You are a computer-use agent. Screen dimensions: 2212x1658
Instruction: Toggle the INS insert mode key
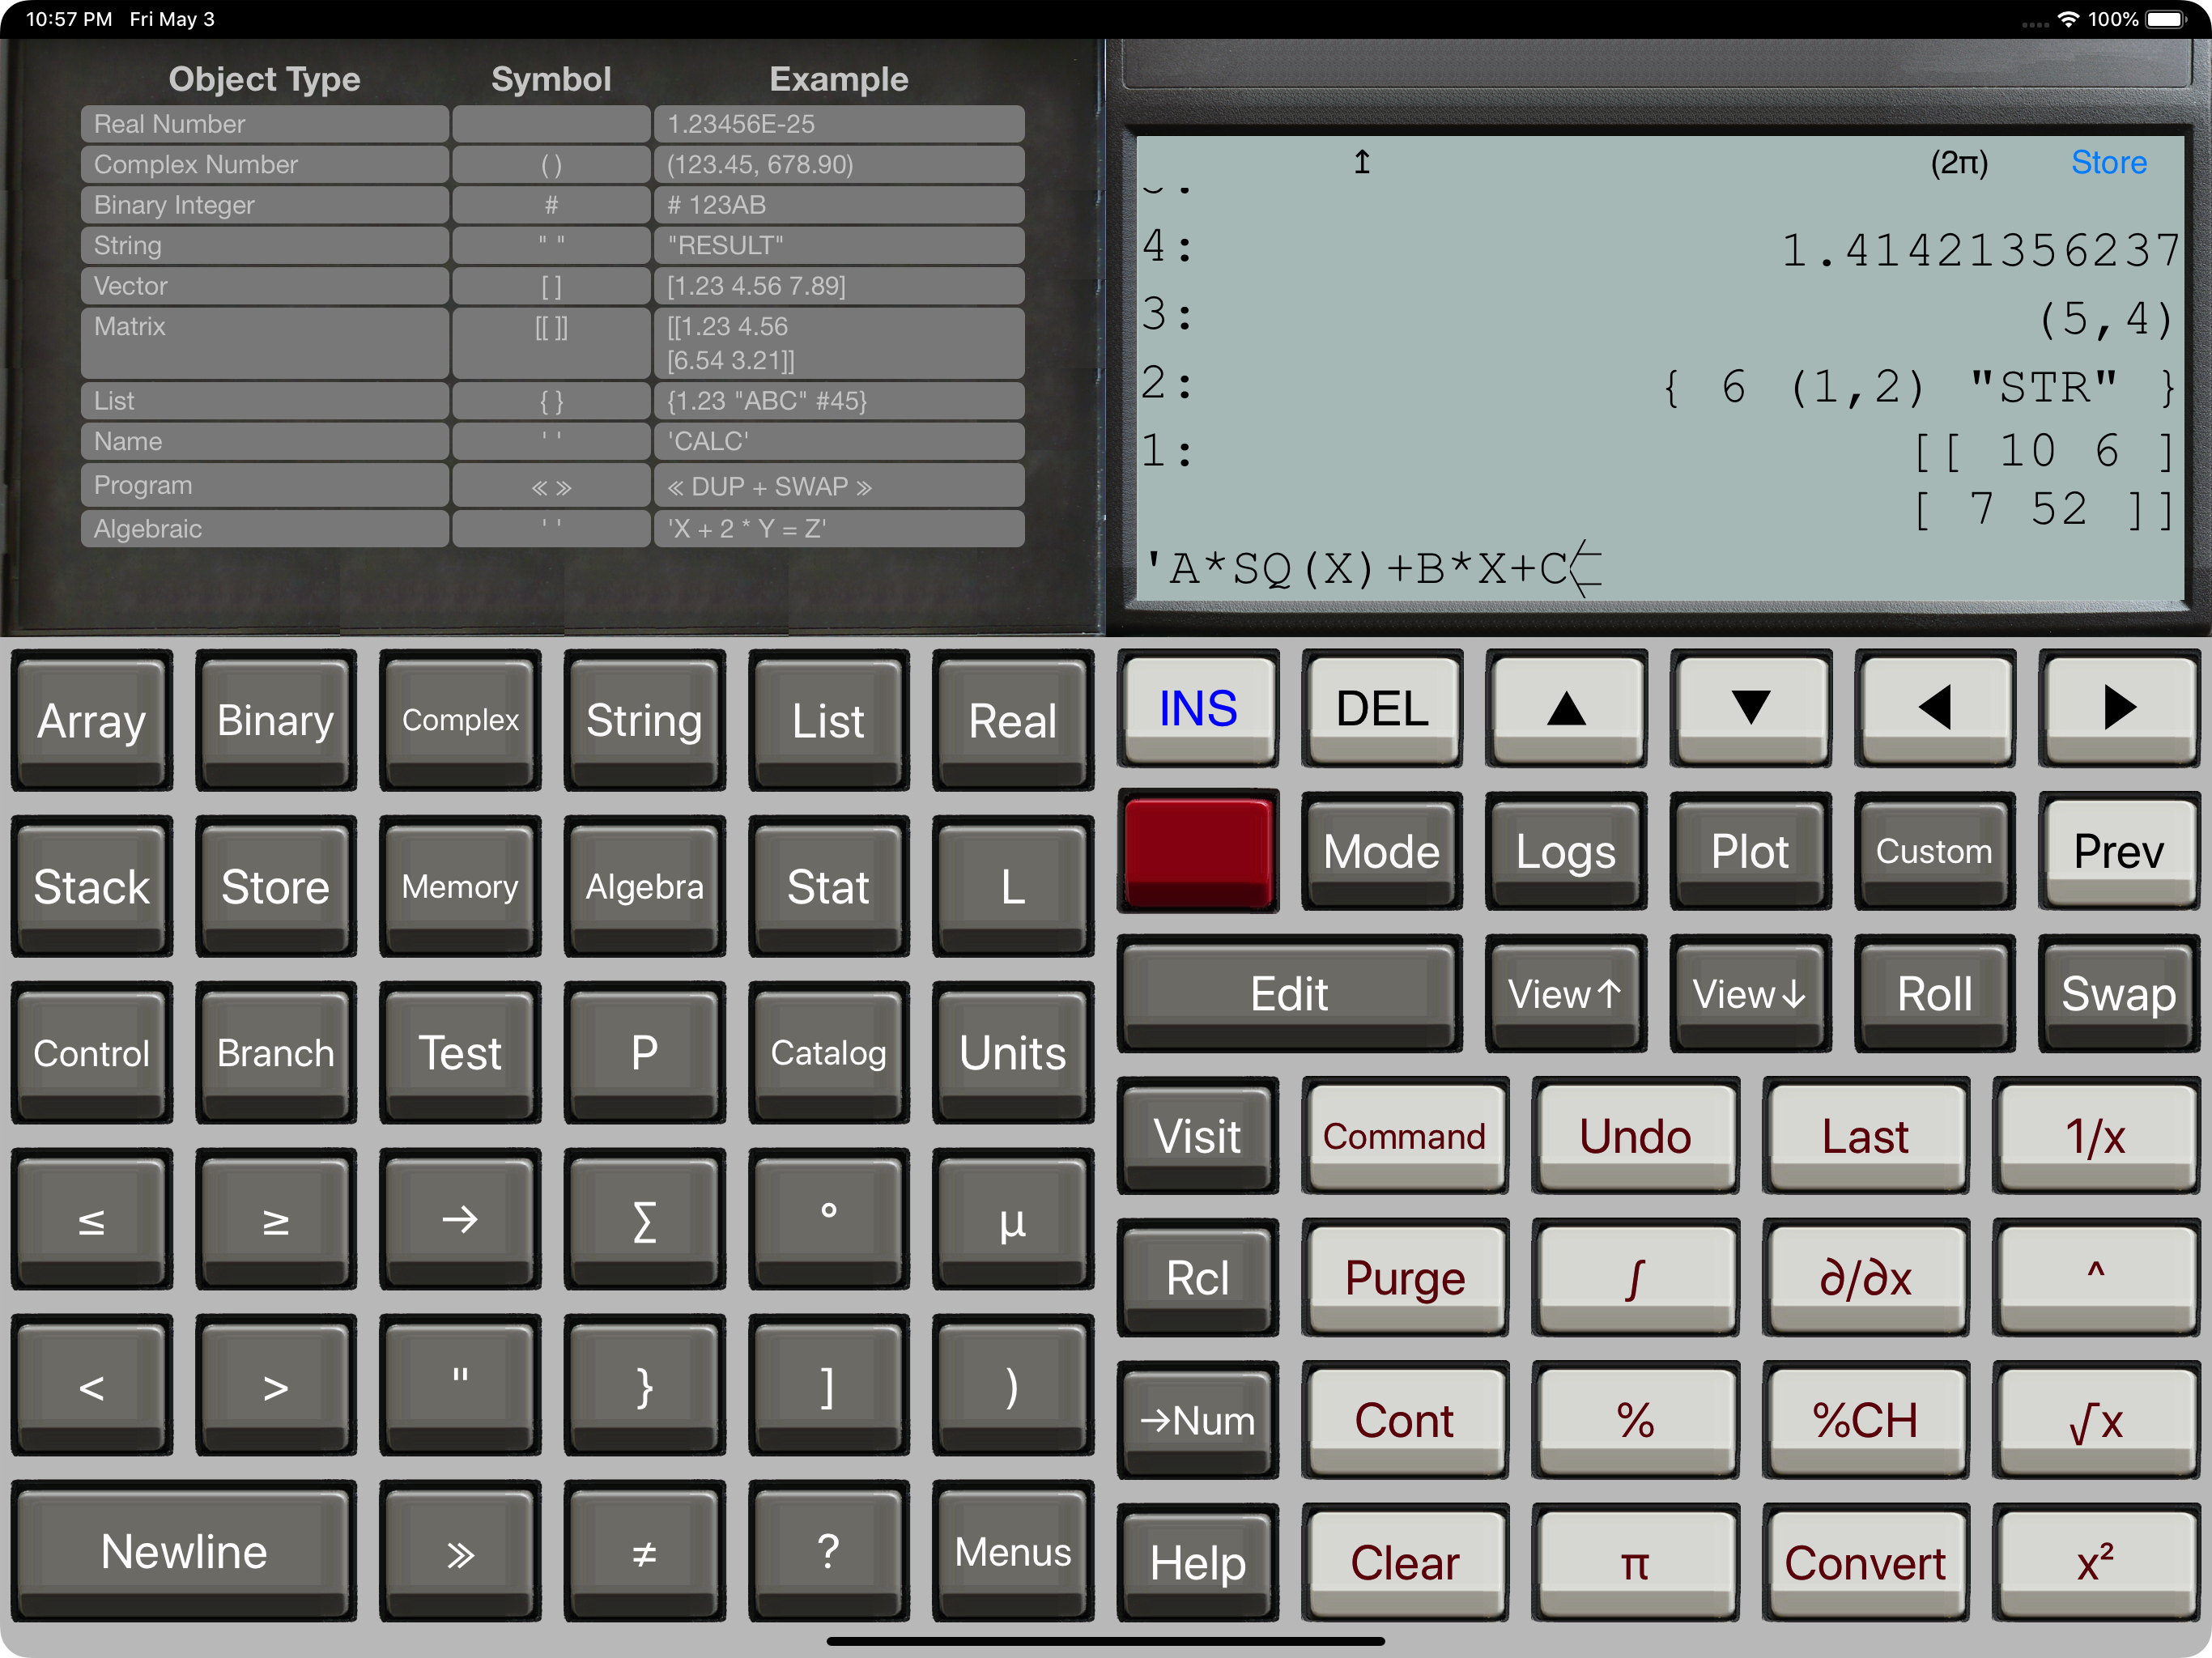tap(1198, 708)
